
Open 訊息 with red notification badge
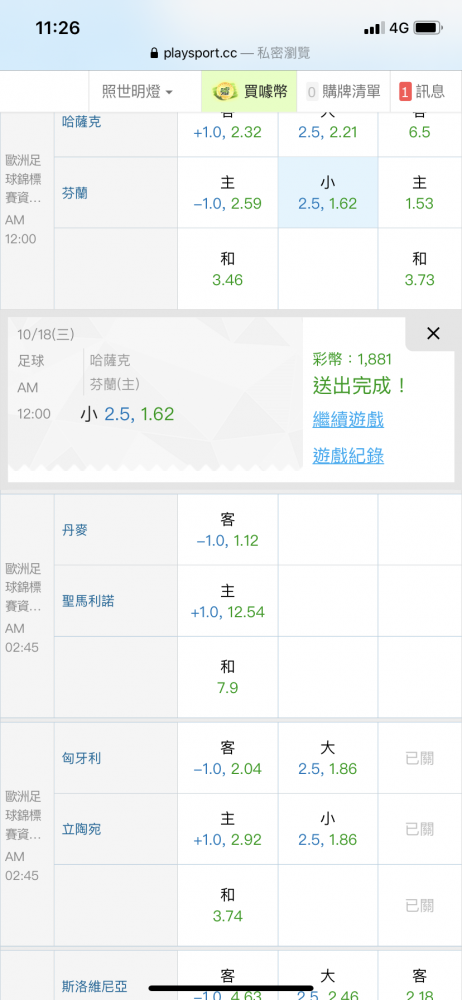[422, 92]
